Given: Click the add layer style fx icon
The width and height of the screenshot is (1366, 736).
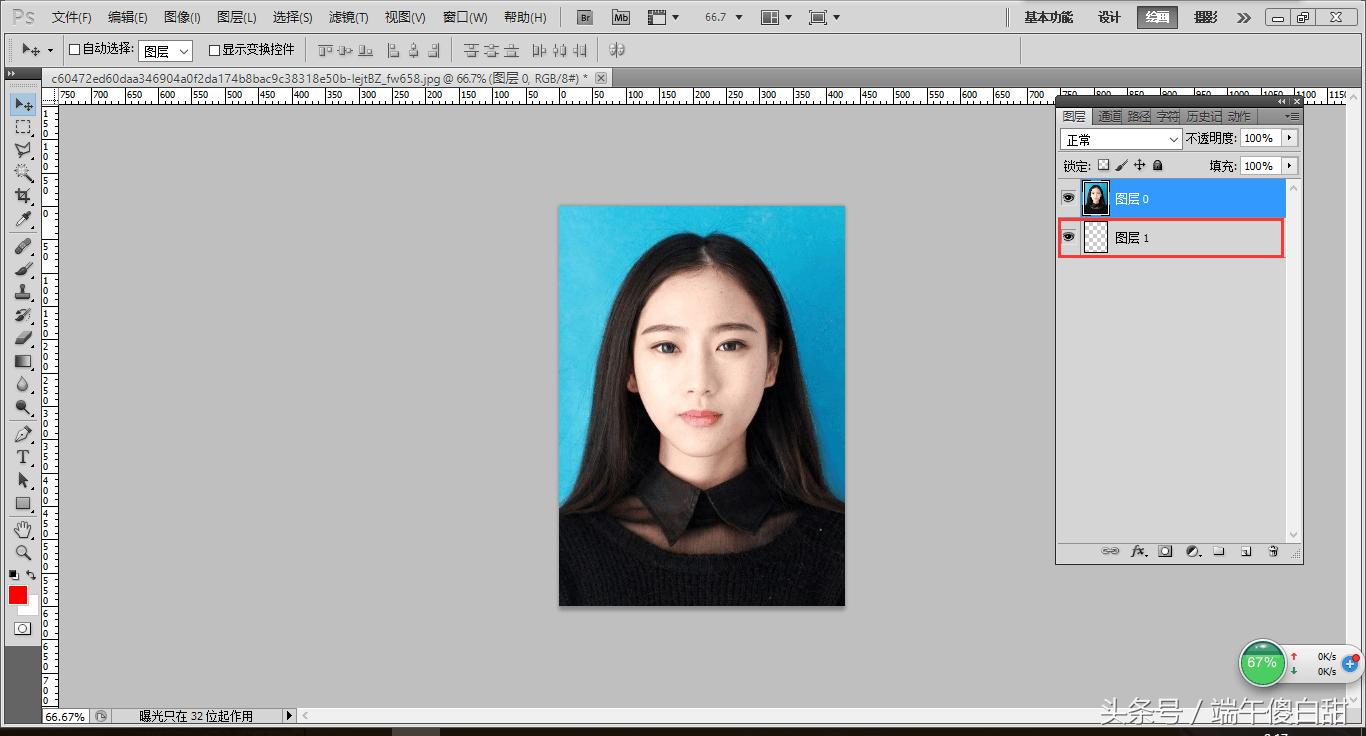Looking at the screenshot, I should 1138,551.
